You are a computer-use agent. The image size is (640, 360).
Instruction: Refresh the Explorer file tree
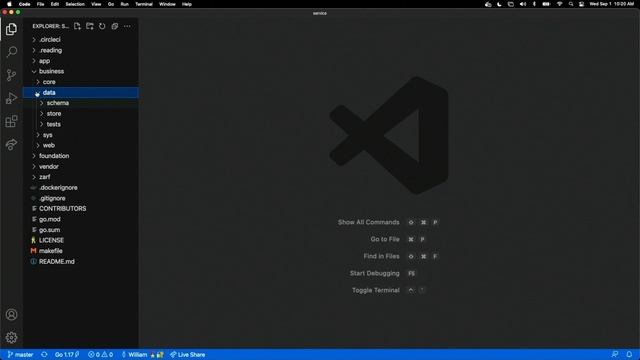[102, 26]
